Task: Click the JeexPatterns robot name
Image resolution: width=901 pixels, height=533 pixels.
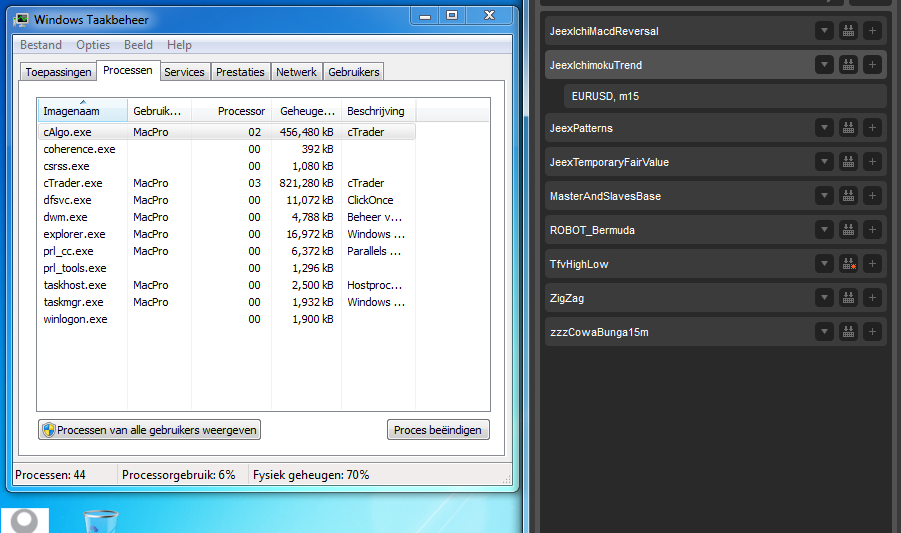Action: (x=581, y=128)
